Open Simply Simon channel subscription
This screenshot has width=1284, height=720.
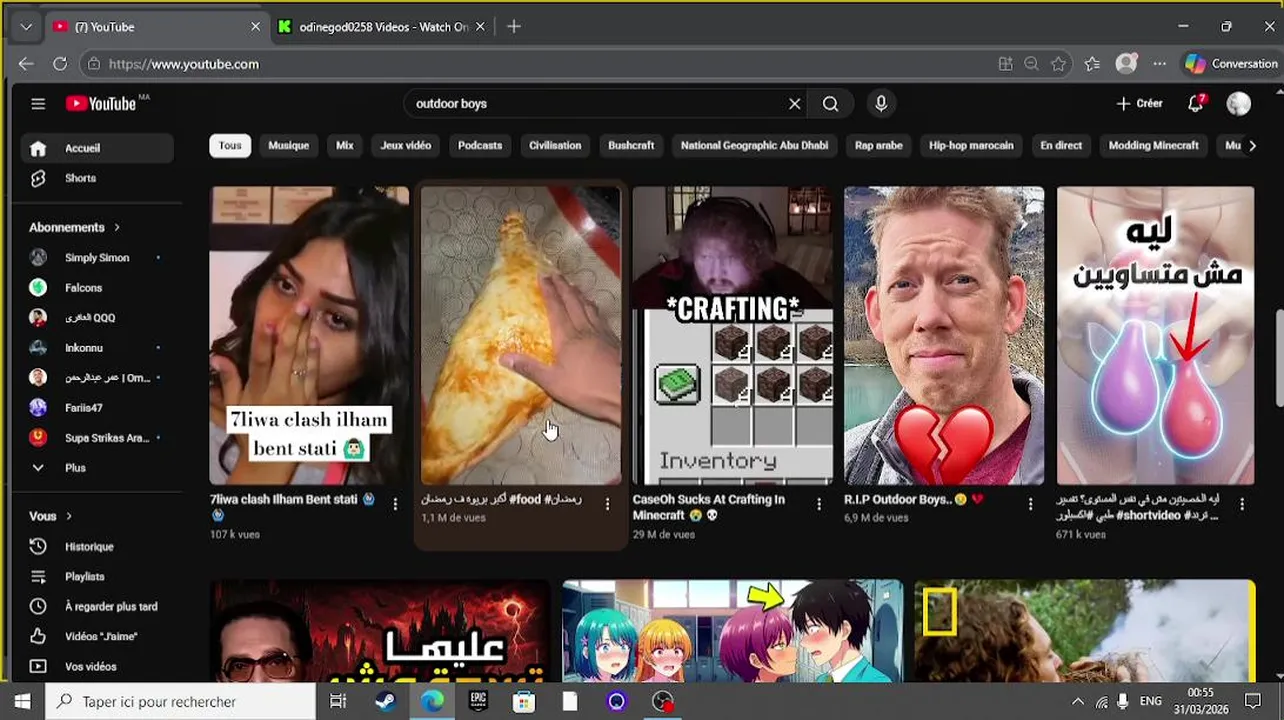point(97,258)
